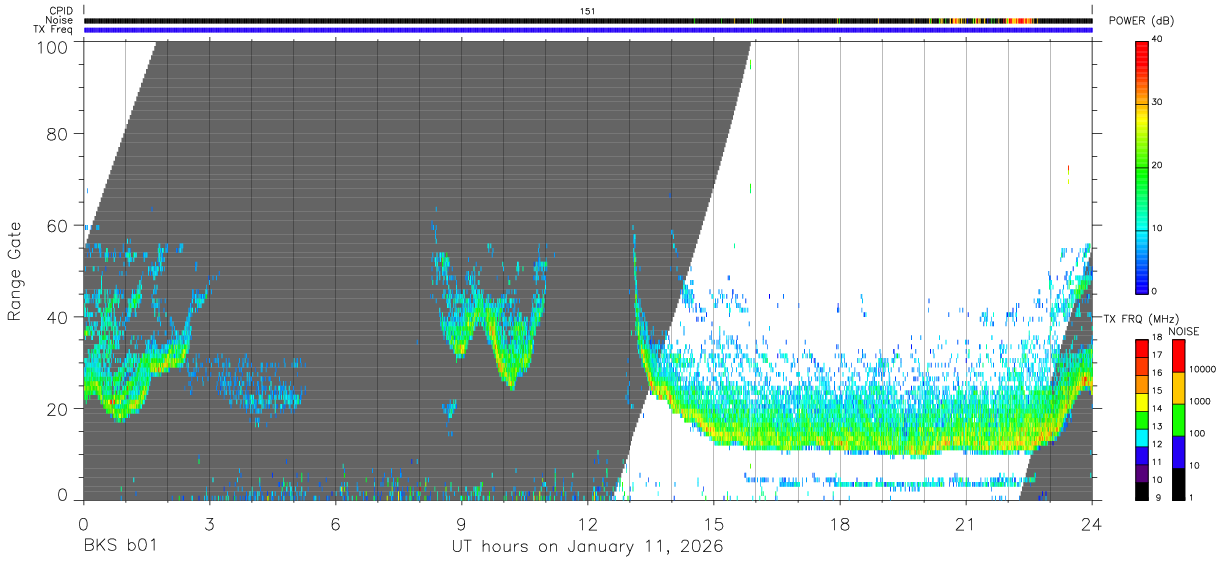Click the TX FRQ color scale bar

point(1142,419)
